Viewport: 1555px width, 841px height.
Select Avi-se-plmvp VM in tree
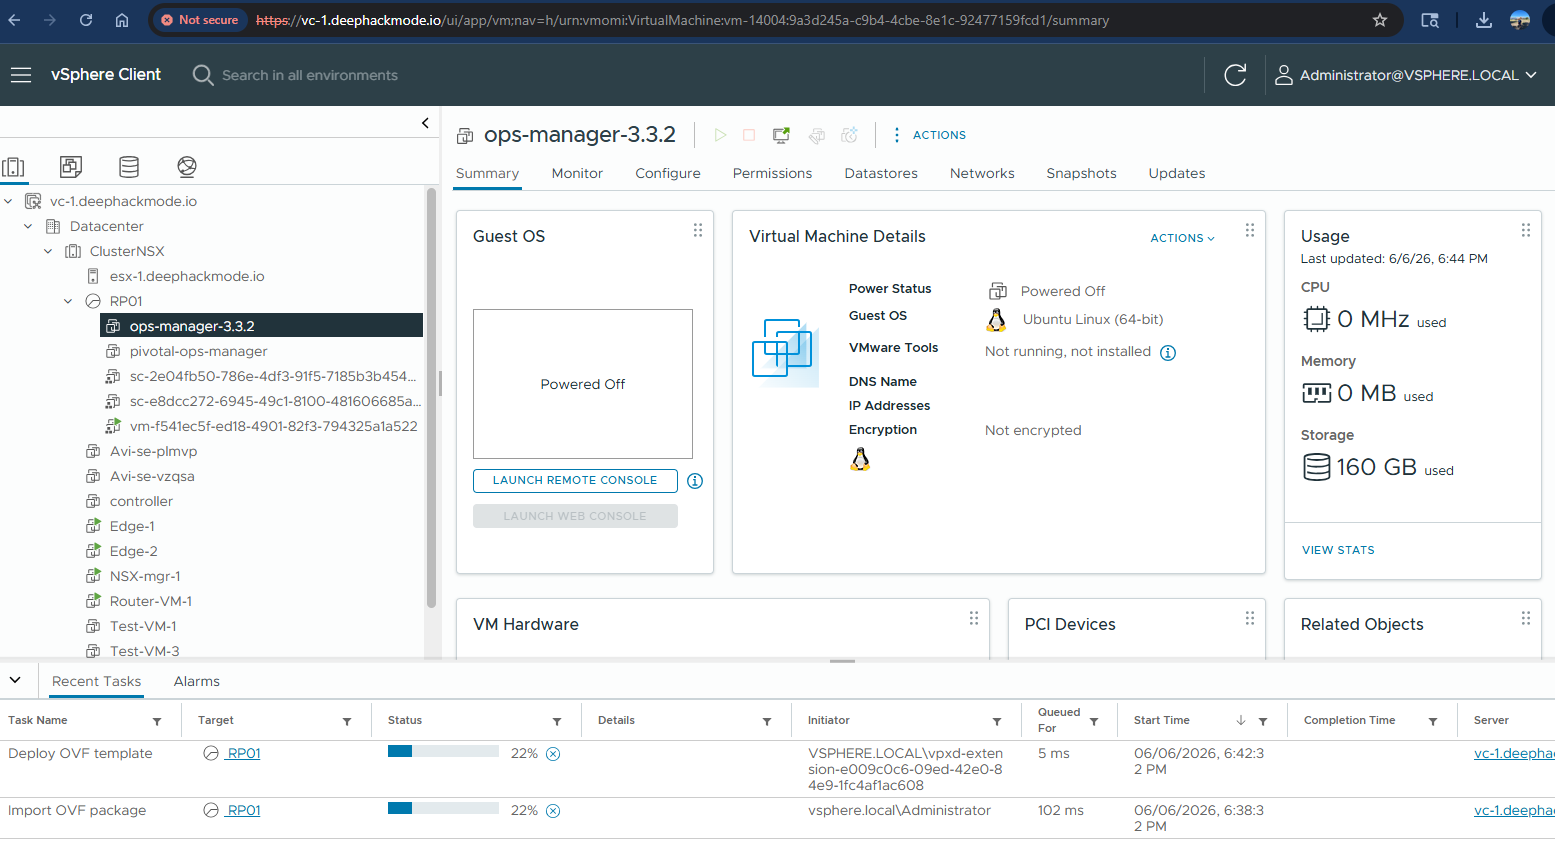(153, 451)
